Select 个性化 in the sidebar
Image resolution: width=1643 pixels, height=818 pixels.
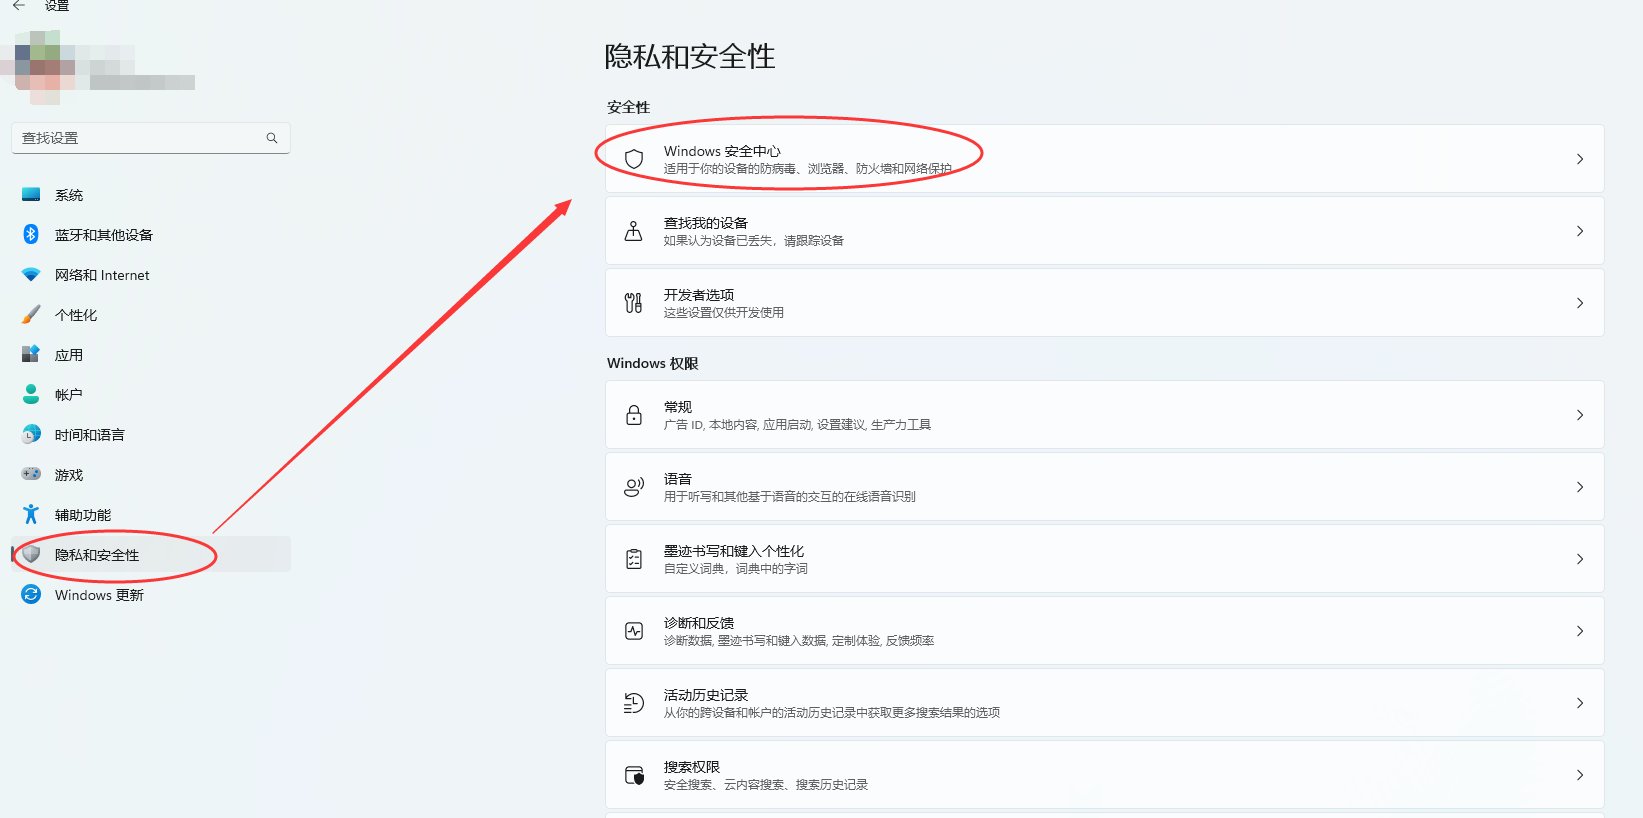[x=151, y=315]
